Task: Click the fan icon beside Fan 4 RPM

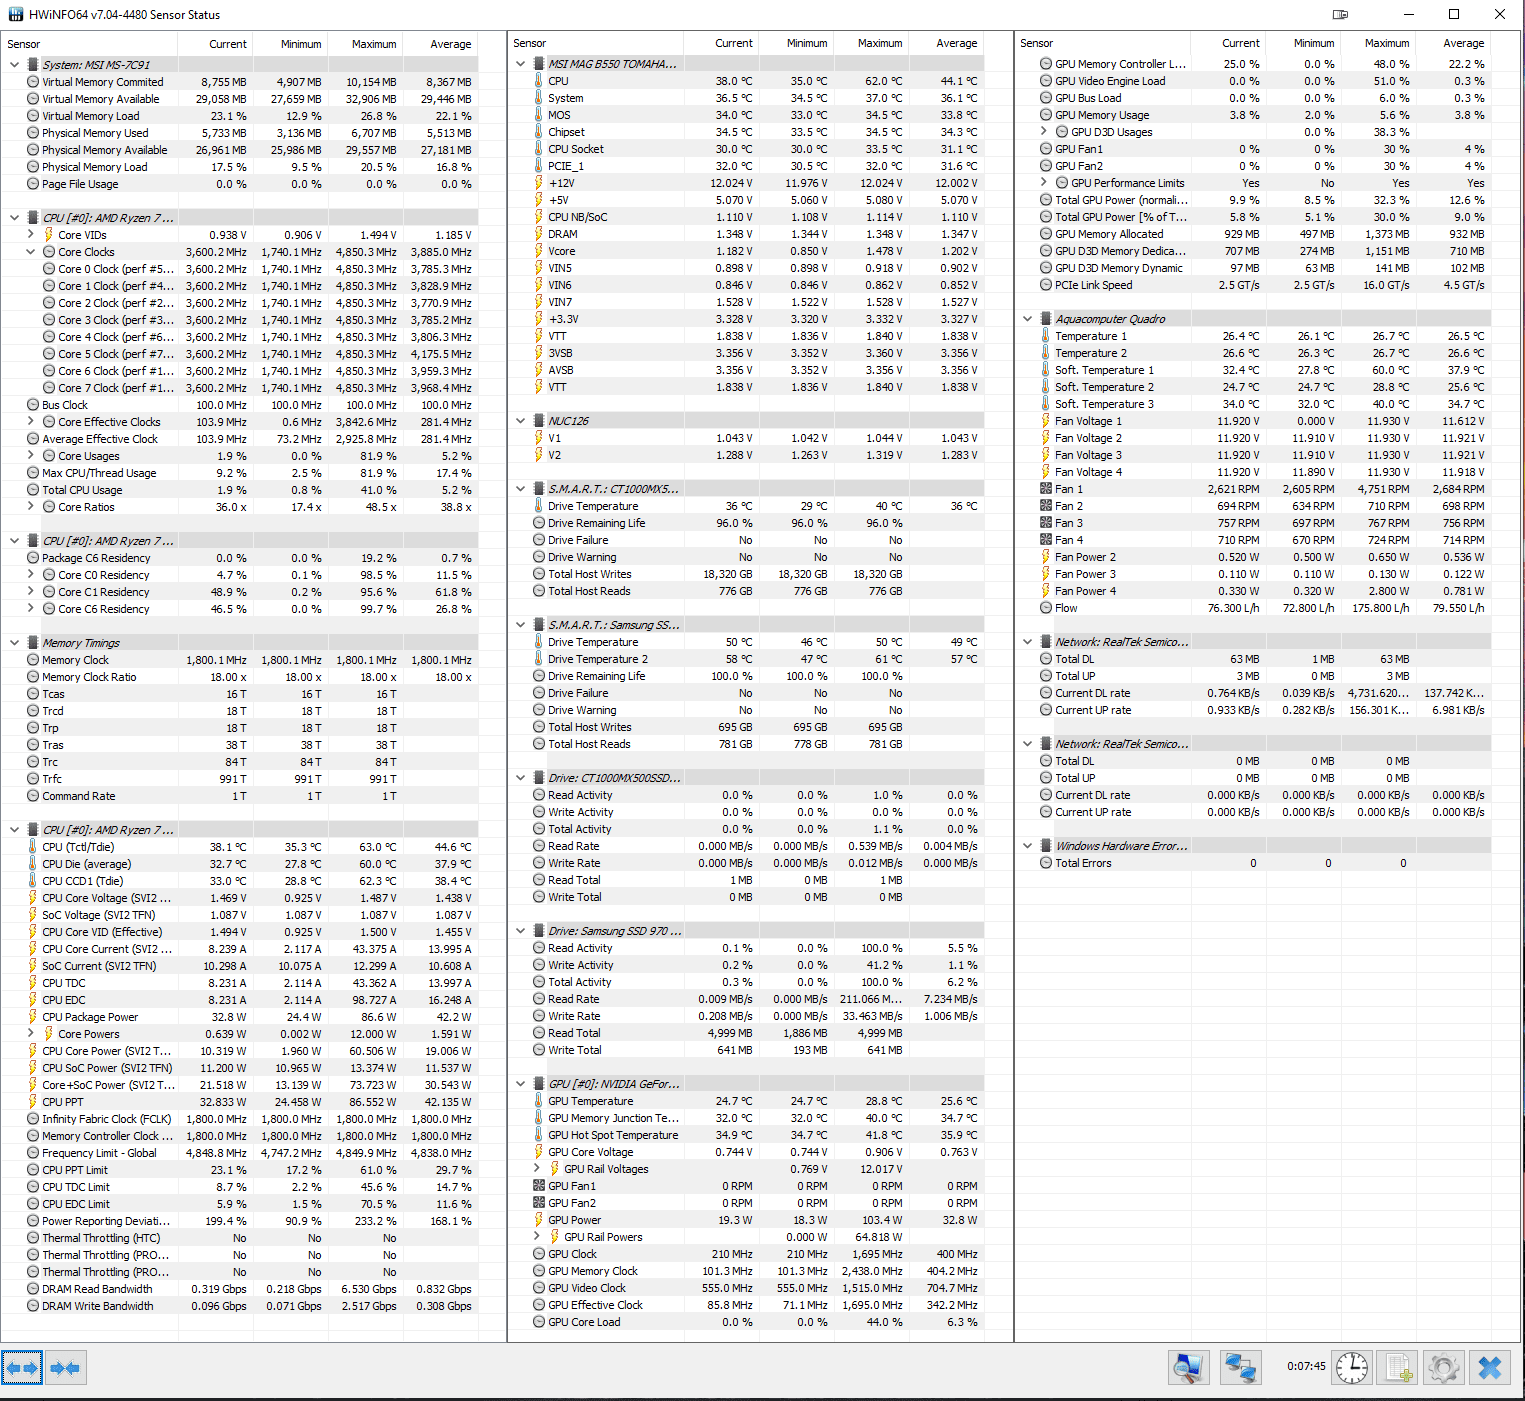Action: (1046, 540)
